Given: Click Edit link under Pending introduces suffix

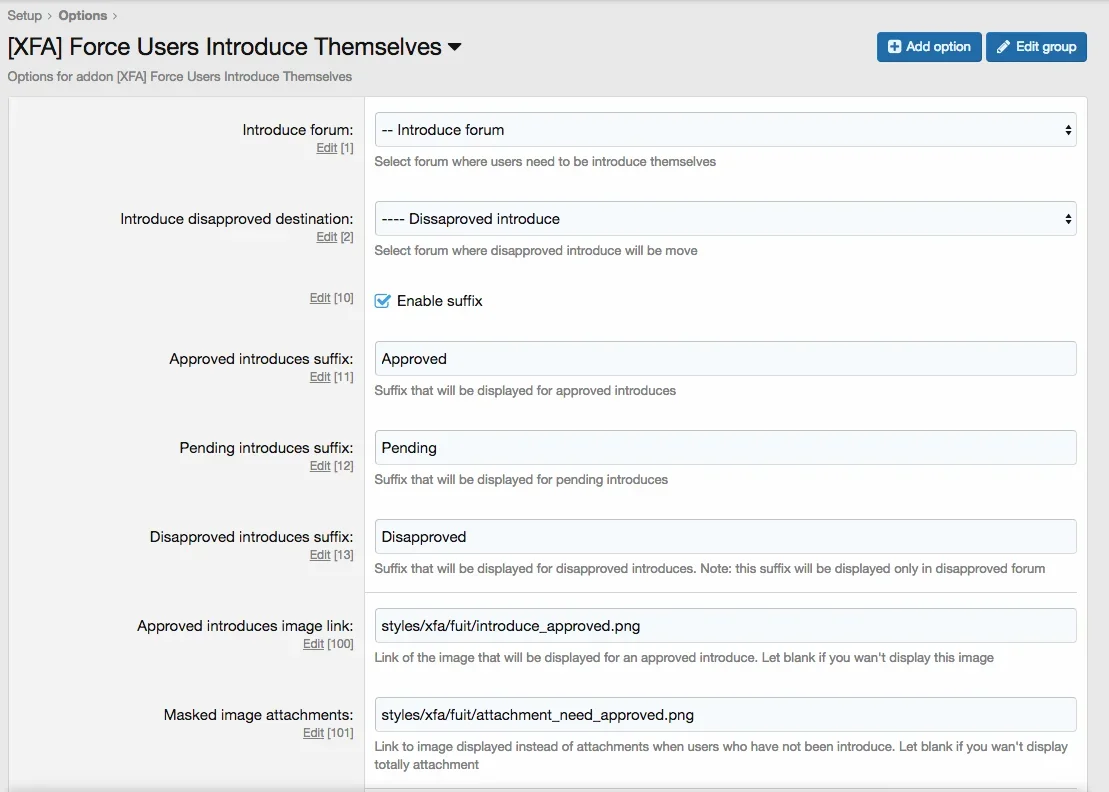Looking at the screenshot, I should tap(319, 466).
